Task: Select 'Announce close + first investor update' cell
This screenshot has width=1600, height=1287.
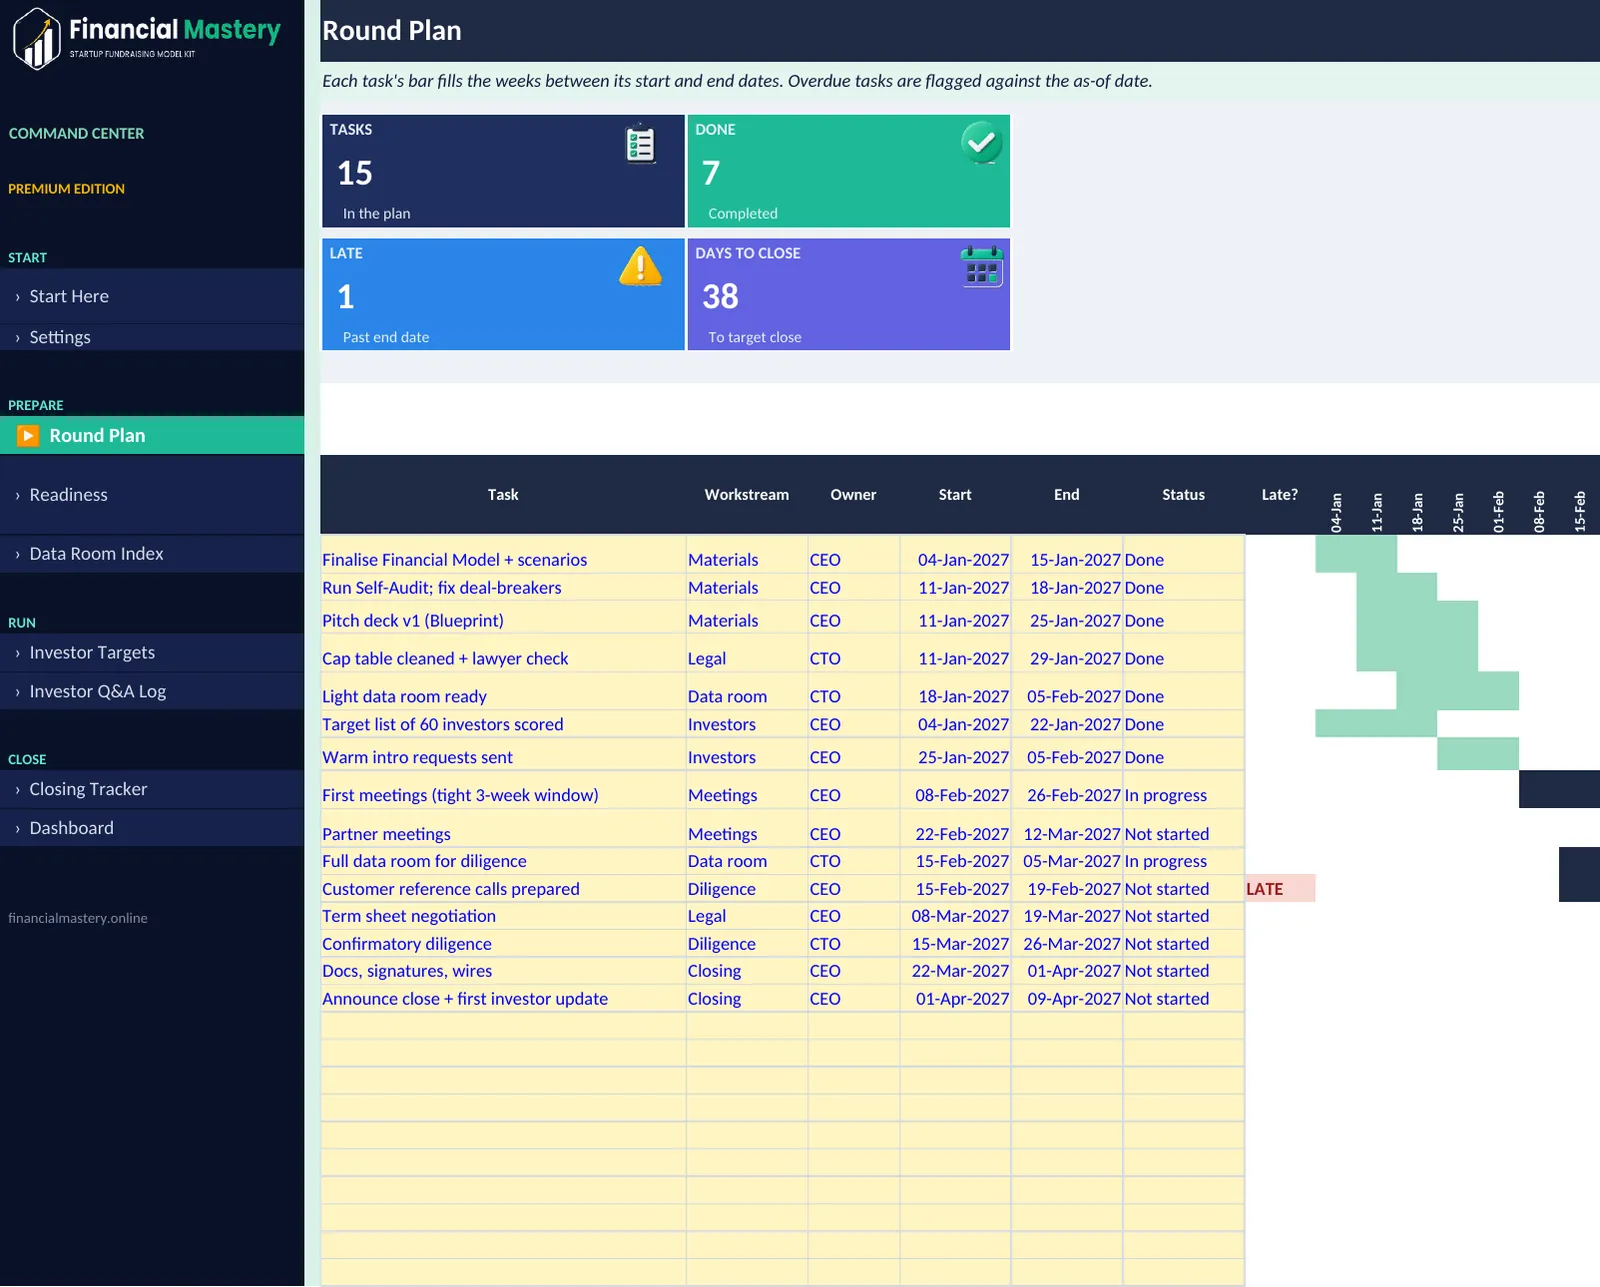Action: point(503,999)
